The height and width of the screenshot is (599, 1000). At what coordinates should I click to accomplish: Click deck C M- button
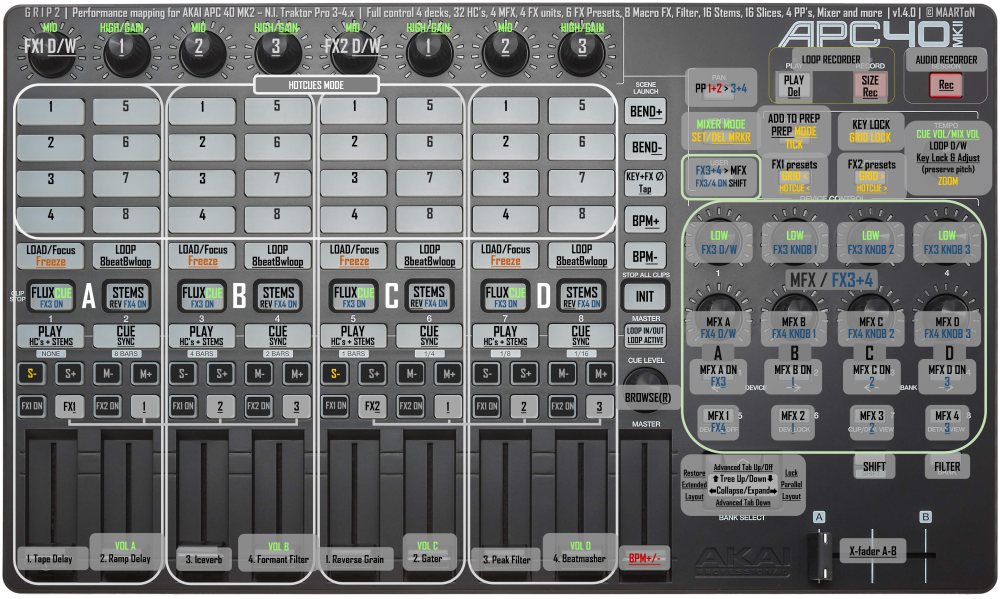(411, 374)
